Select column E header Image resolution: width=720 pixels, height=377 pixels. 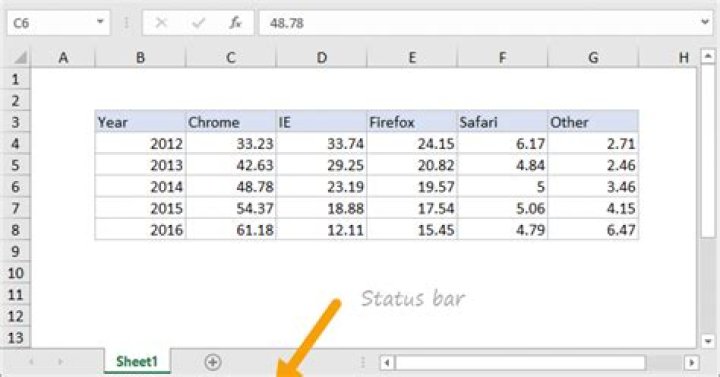412,58
